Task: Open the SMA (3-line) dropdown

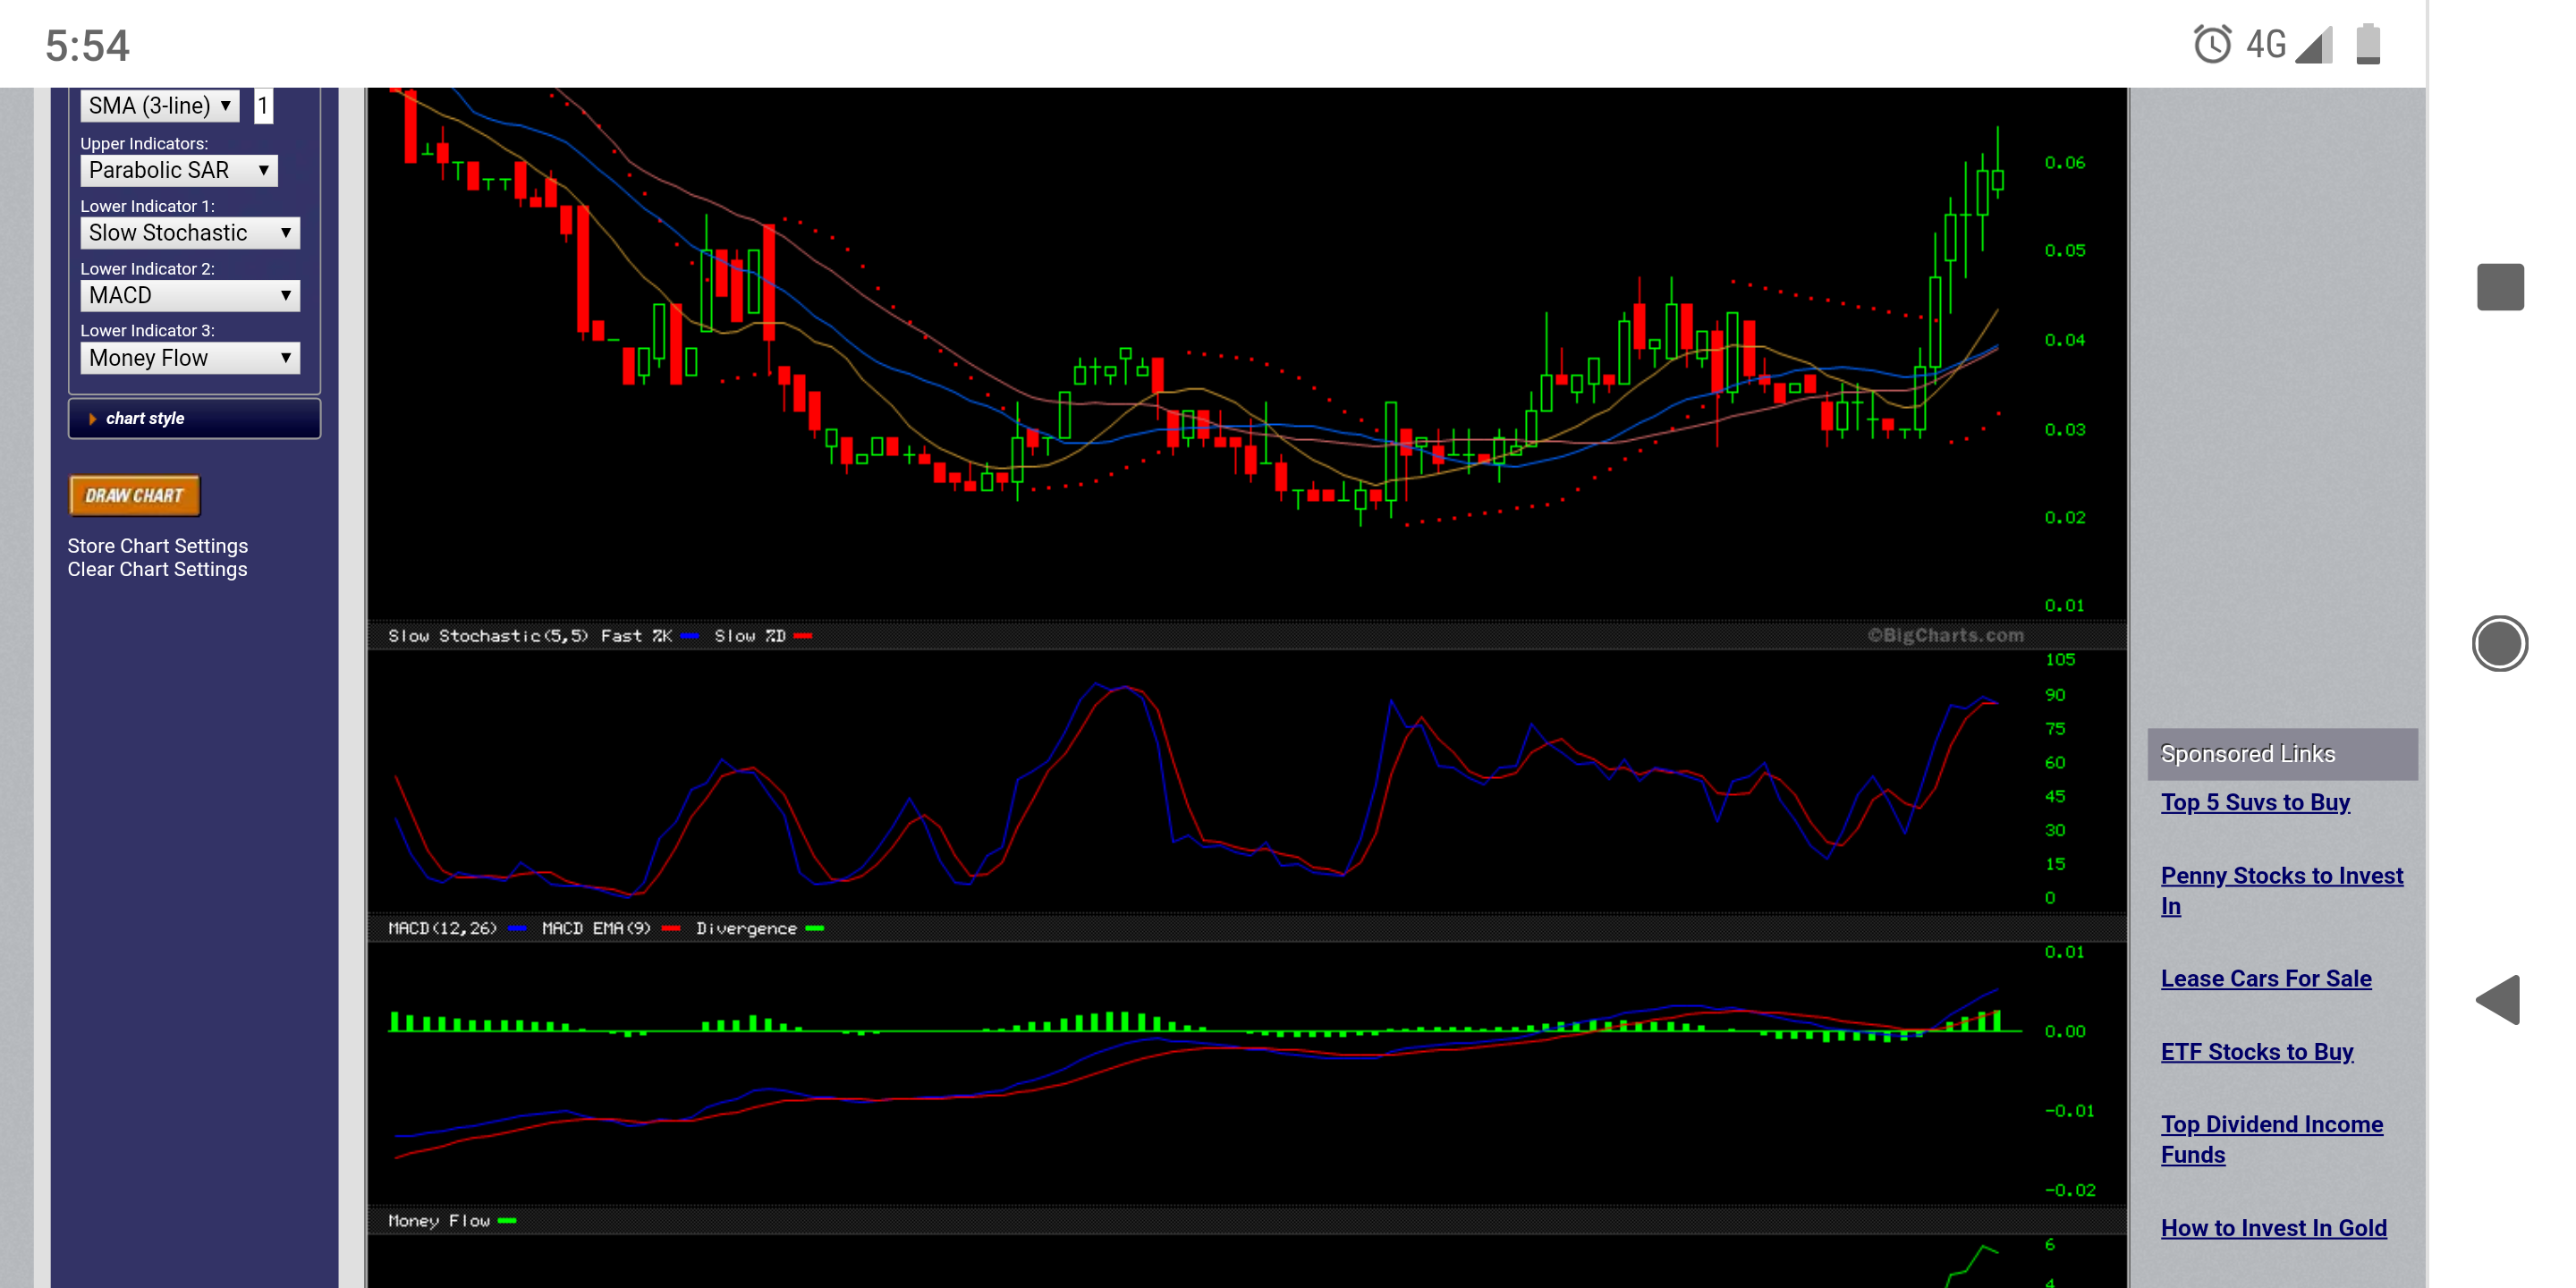Action: tap(159, 105)
